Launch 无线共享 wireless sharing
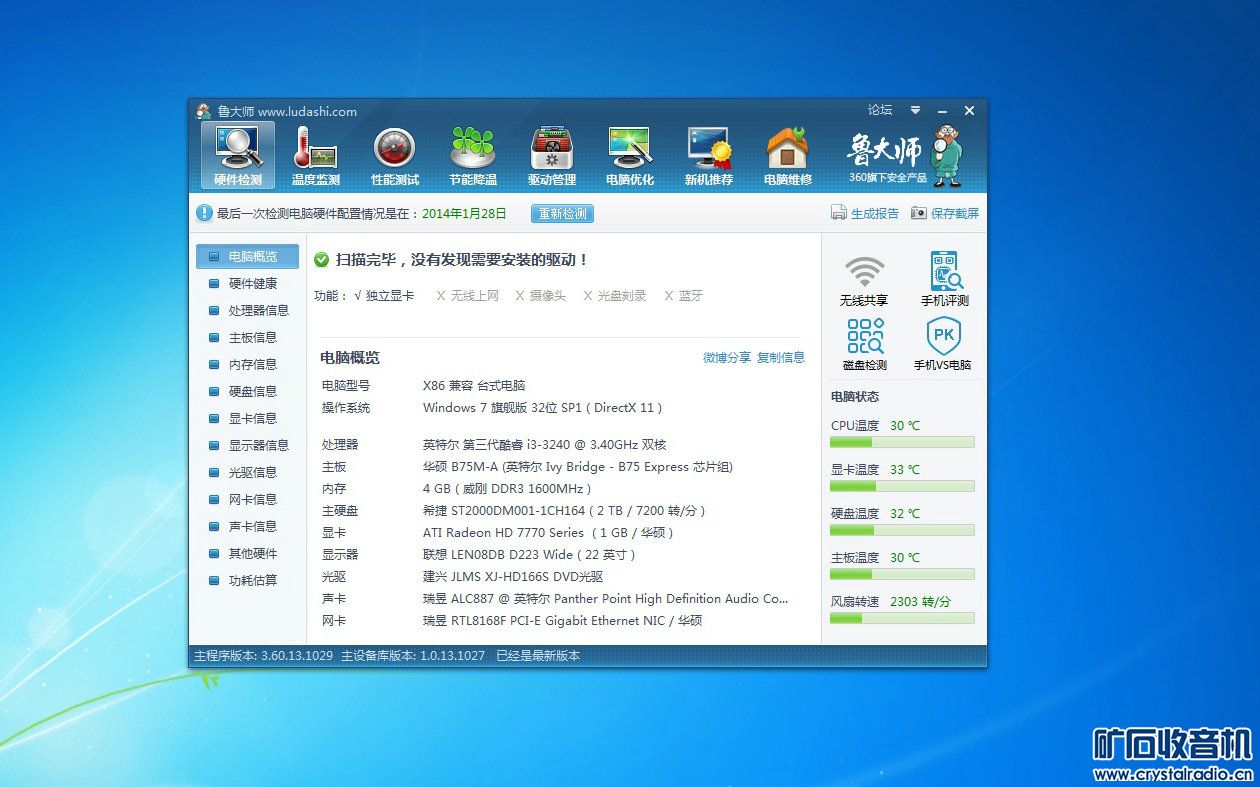This screenshot has width=1260, height=787. (864, 280)
